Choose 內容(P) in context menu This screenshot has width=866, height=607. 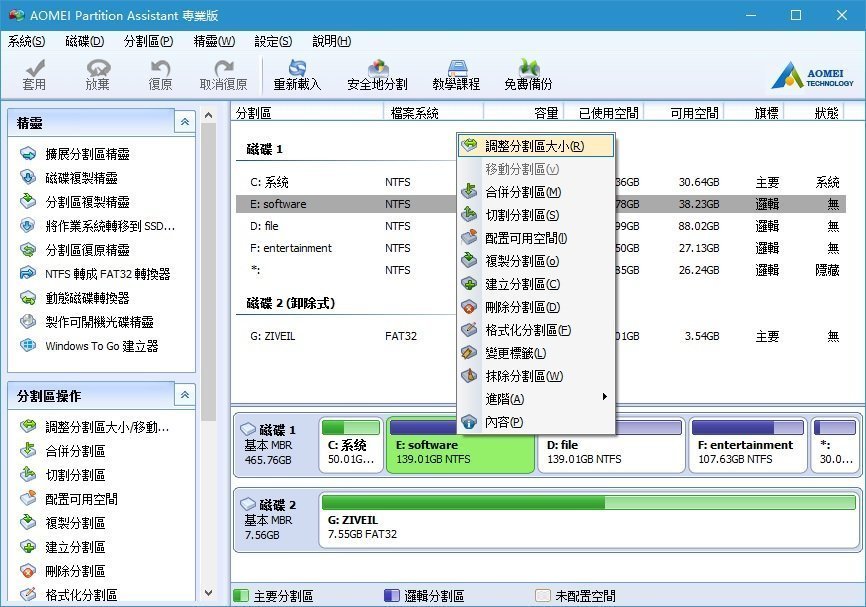point(536,423)
